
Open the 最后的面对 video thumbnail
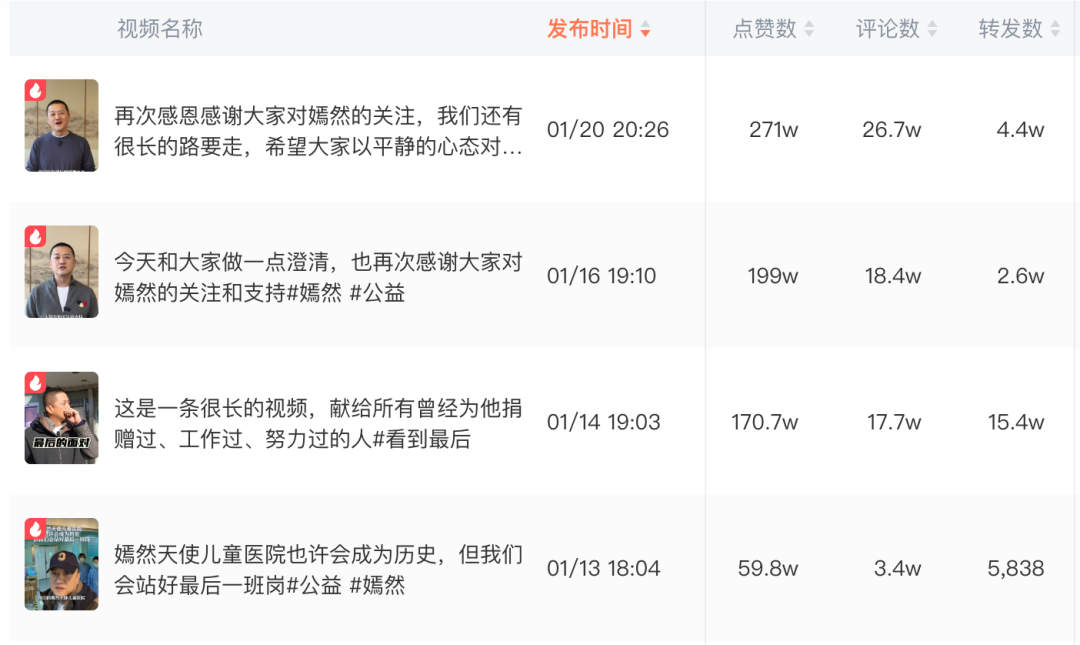click(x=62, y=418)
